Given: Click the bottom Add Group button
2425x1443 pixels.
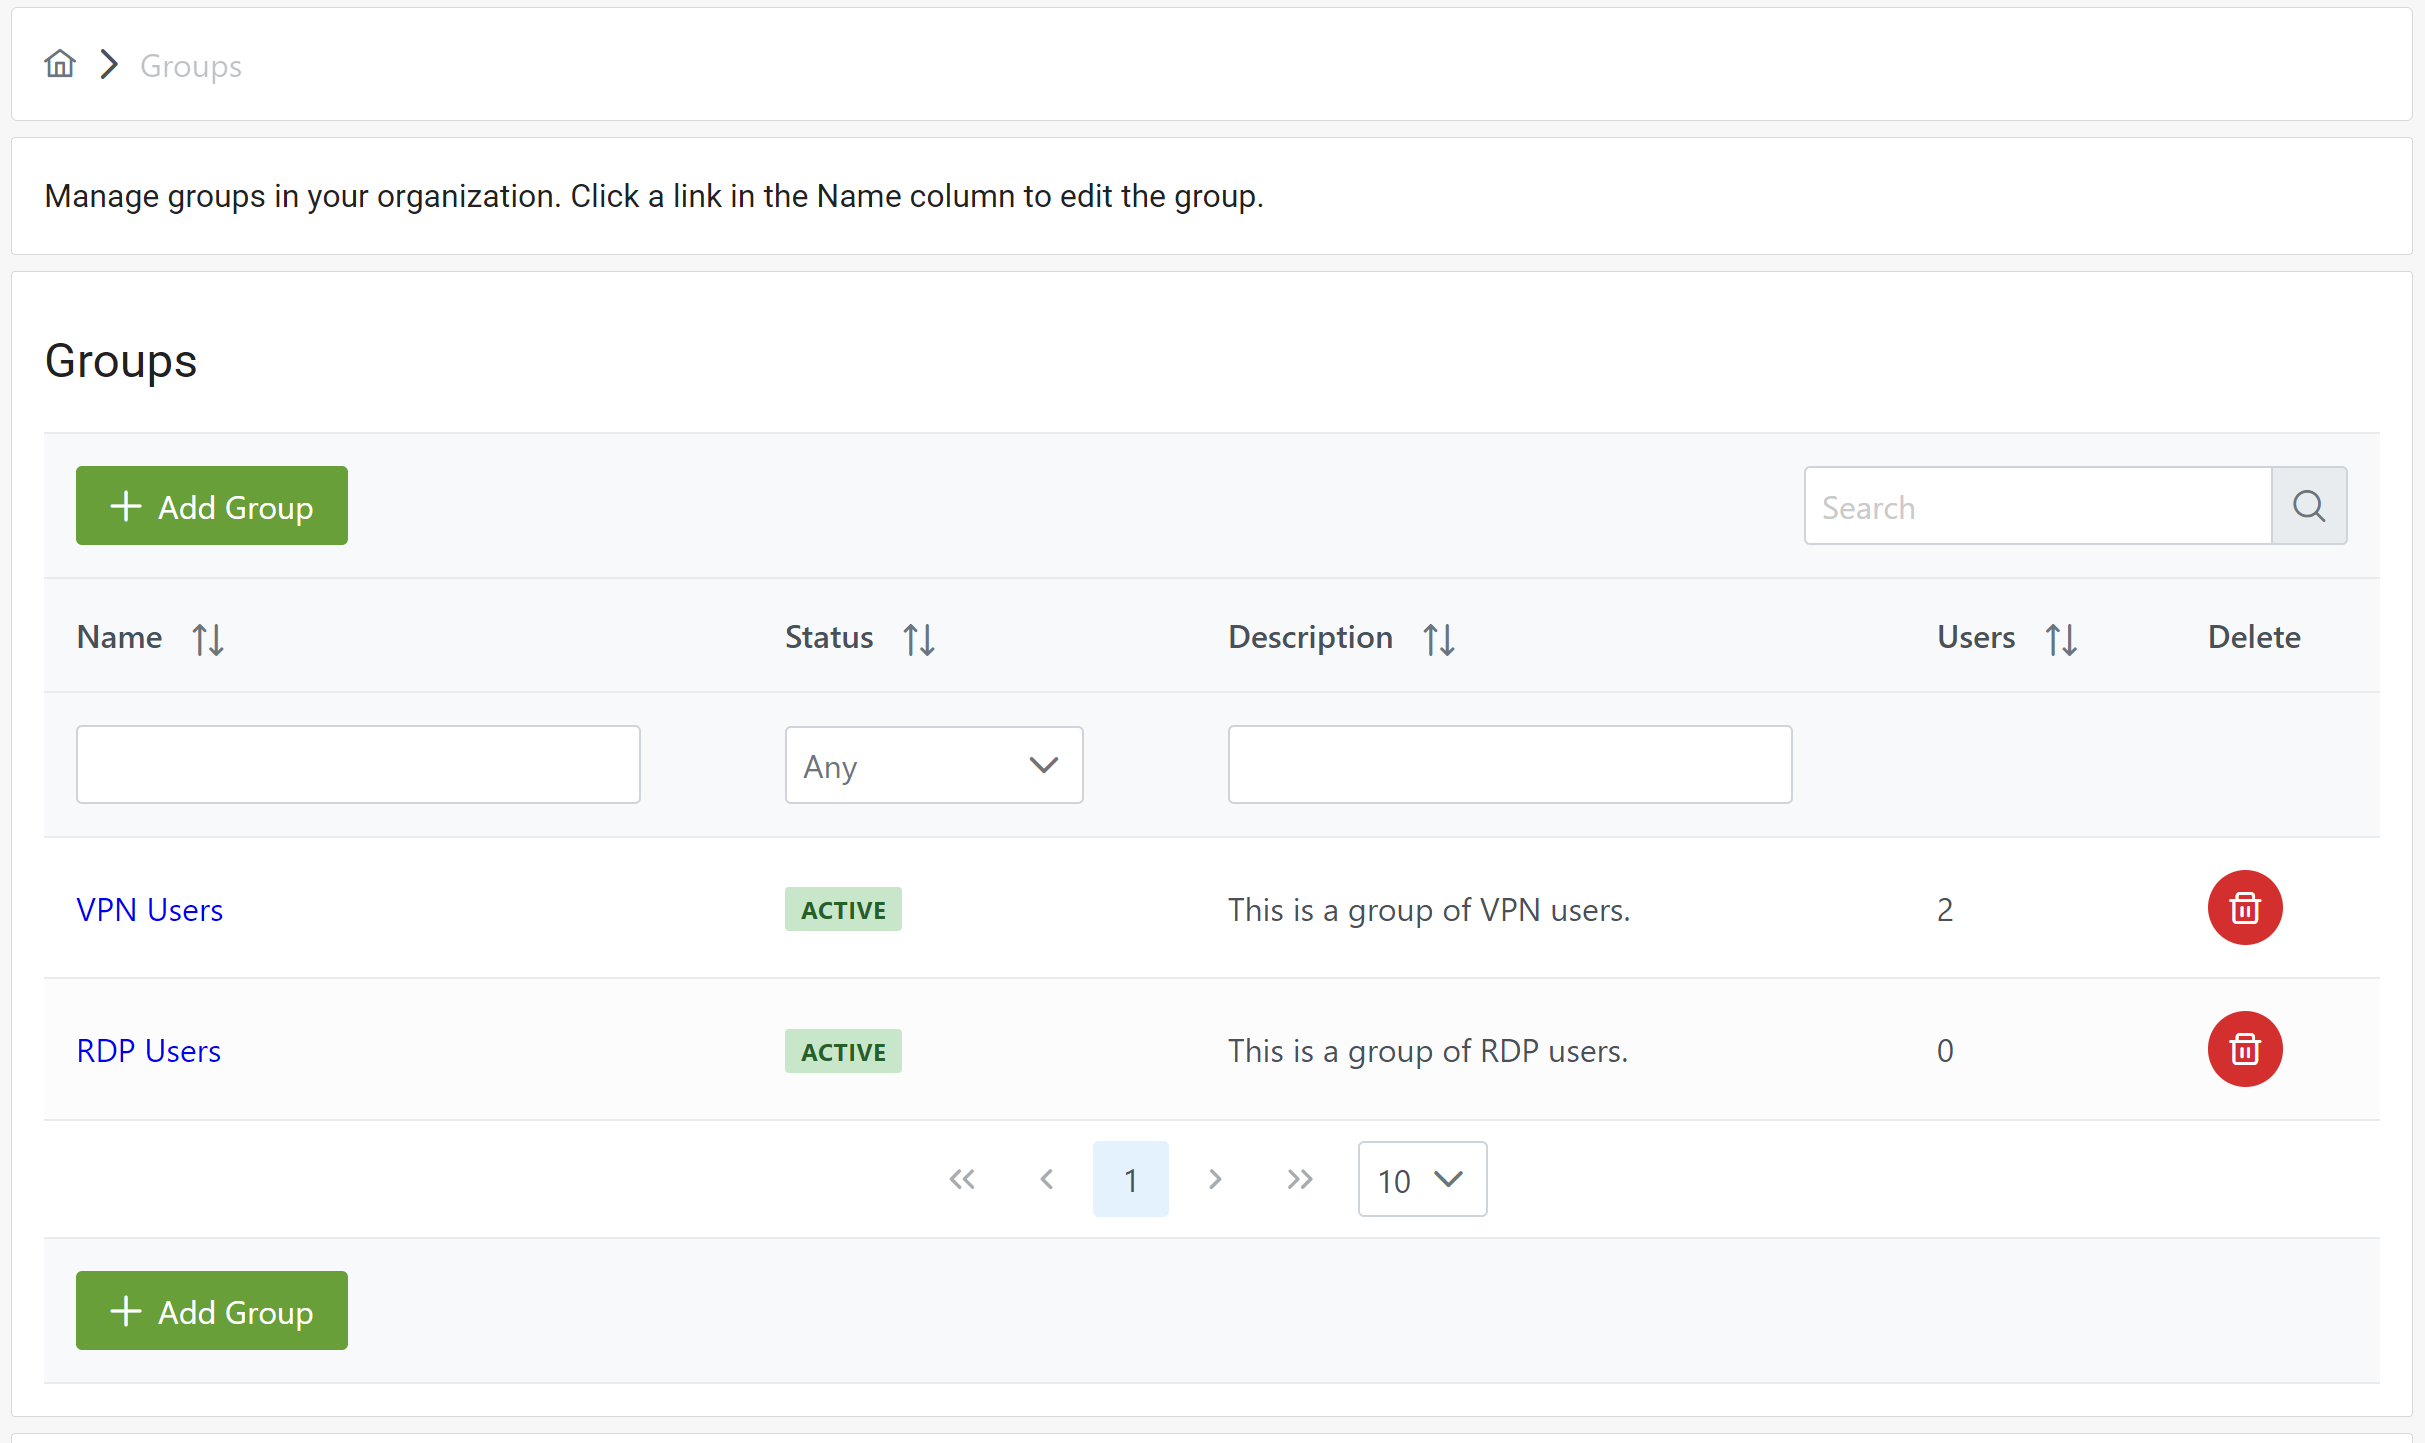Looking at the screenshot, I should tap(212, 1311).
